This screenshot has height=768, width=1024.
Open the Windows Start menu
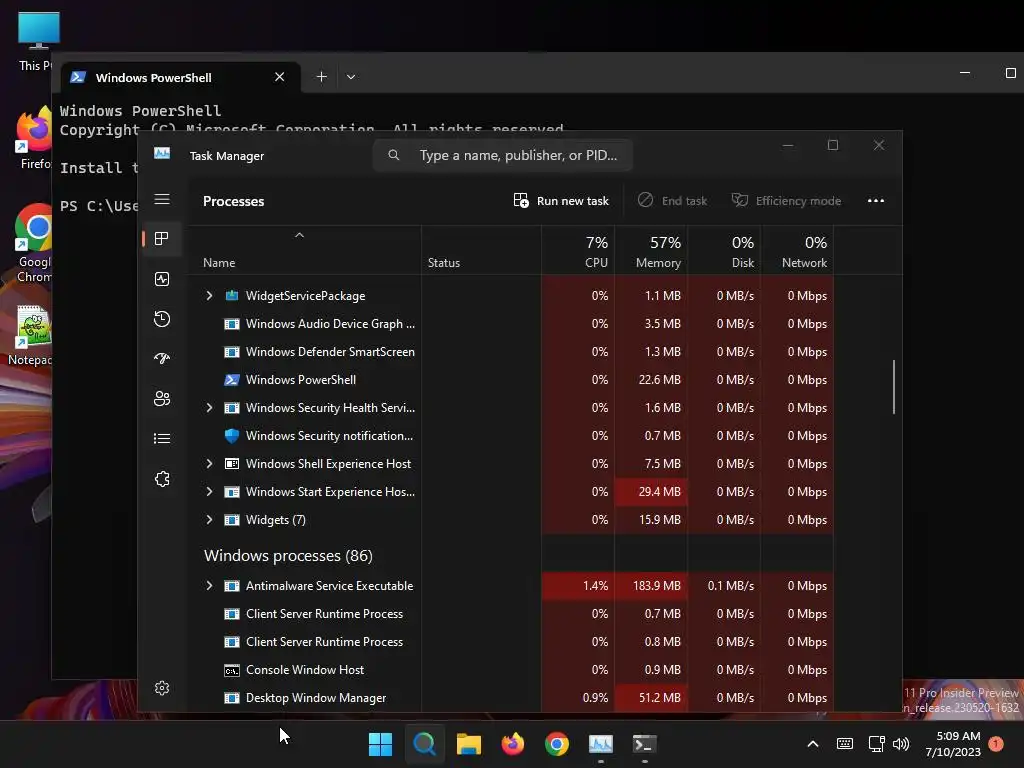click(x=380, y=744)
